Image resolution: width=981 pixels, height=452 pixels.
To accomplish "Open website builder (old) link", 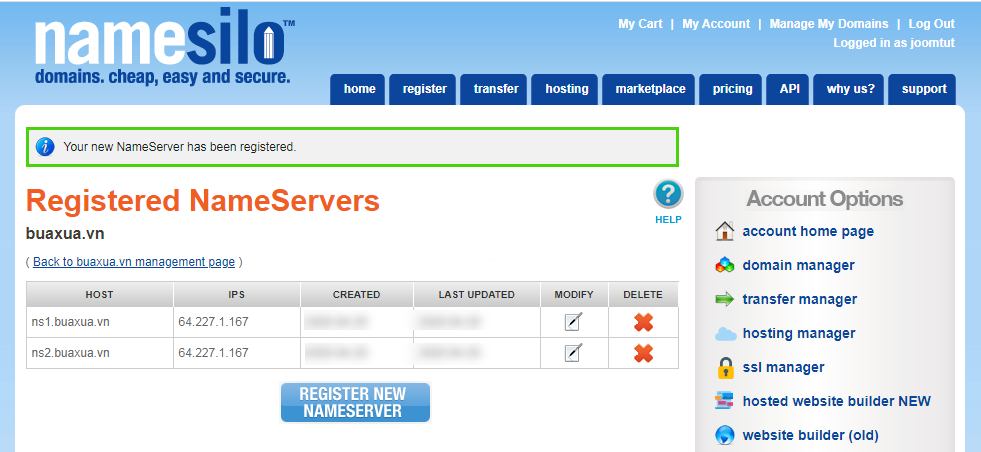I will 810,435.
